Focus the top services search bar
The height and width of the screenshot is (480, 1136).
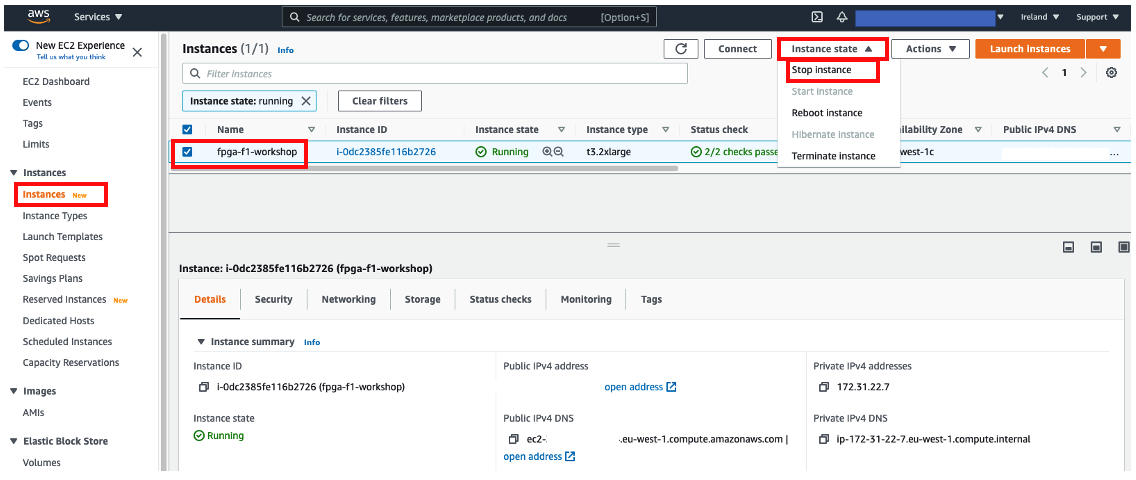tap(467, 17)
